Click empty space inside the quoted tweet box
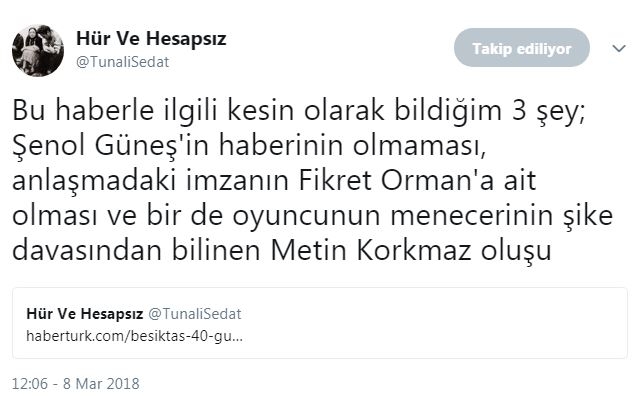The image size is (639, 396). pos(448,324)
